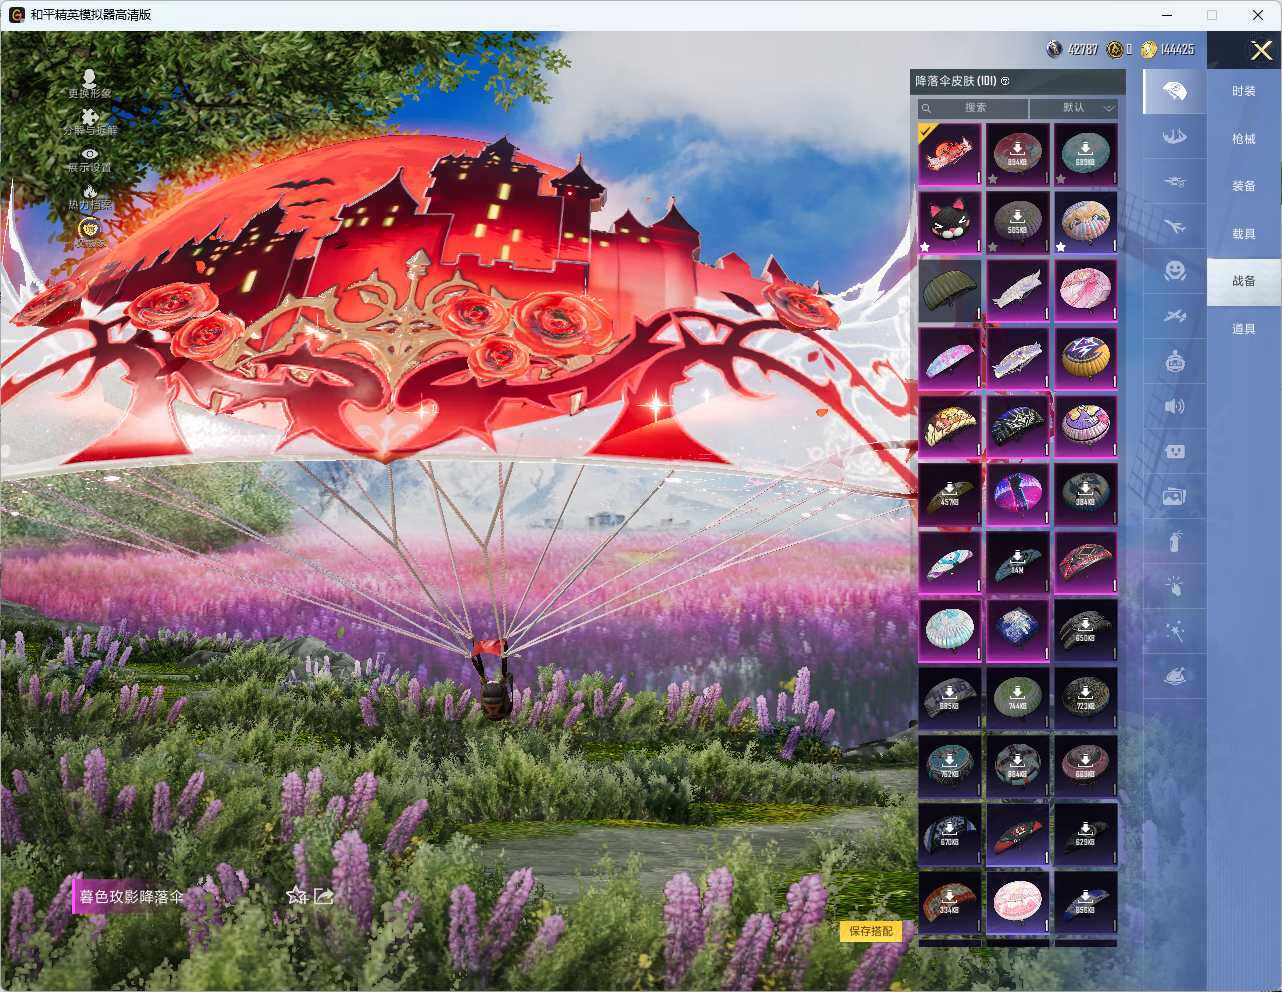Open the 热力档案 flame icon
Image resolution: width=1282 pixels, height=992 pixels.
90,191
